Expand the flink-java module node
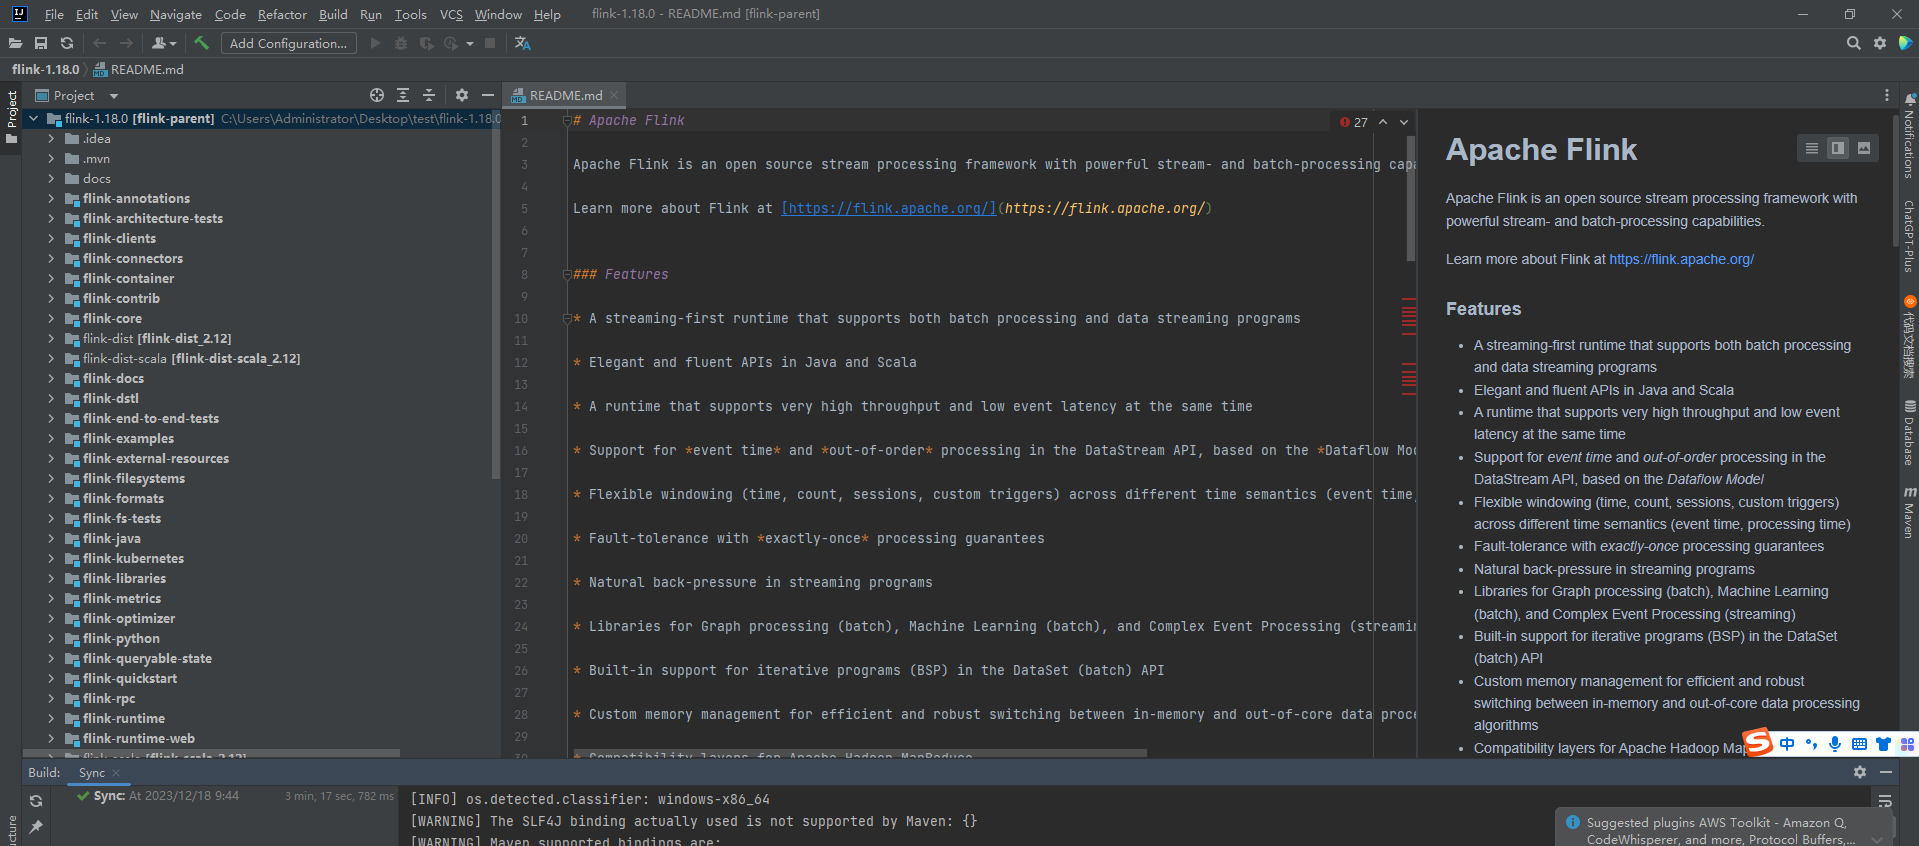 click(x=51, y=539)
